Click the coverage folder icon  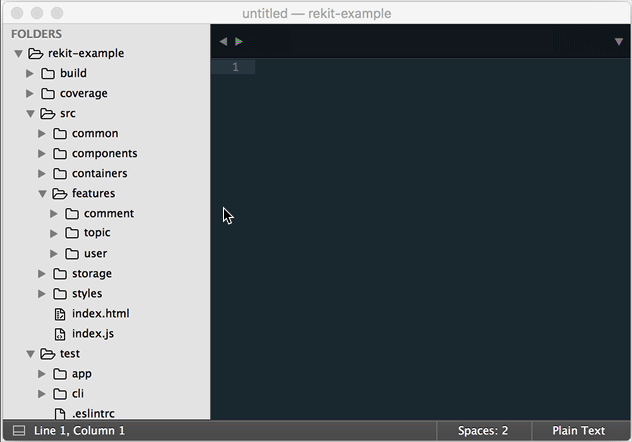coord(48,93)
